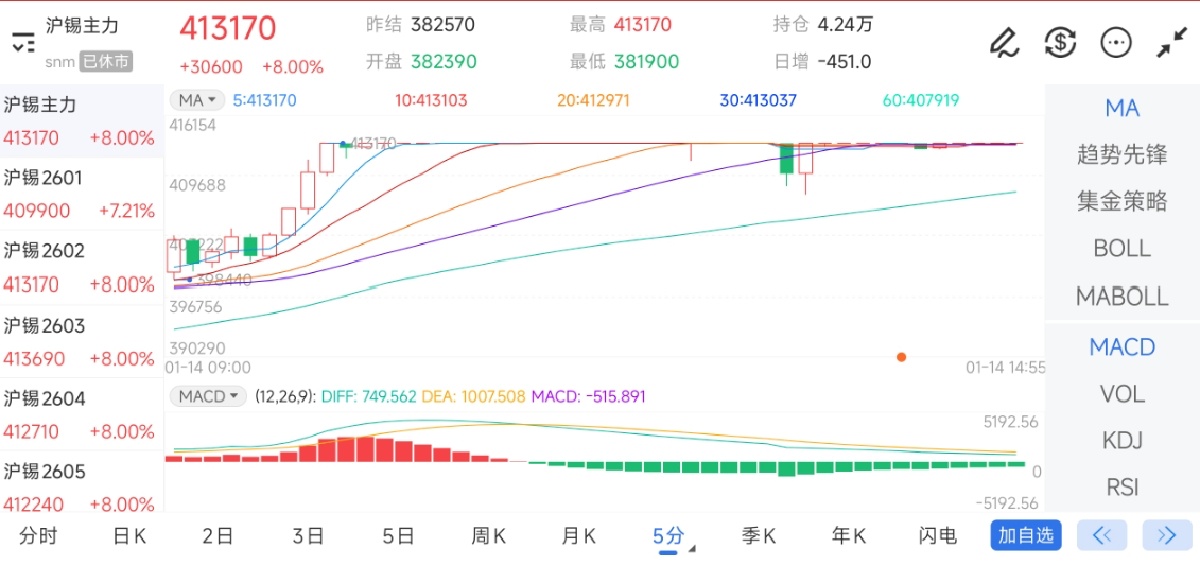Screen dimensions: 1200x572
Task: Go to previous contract with left arrows
Action: coord(1102,535)
